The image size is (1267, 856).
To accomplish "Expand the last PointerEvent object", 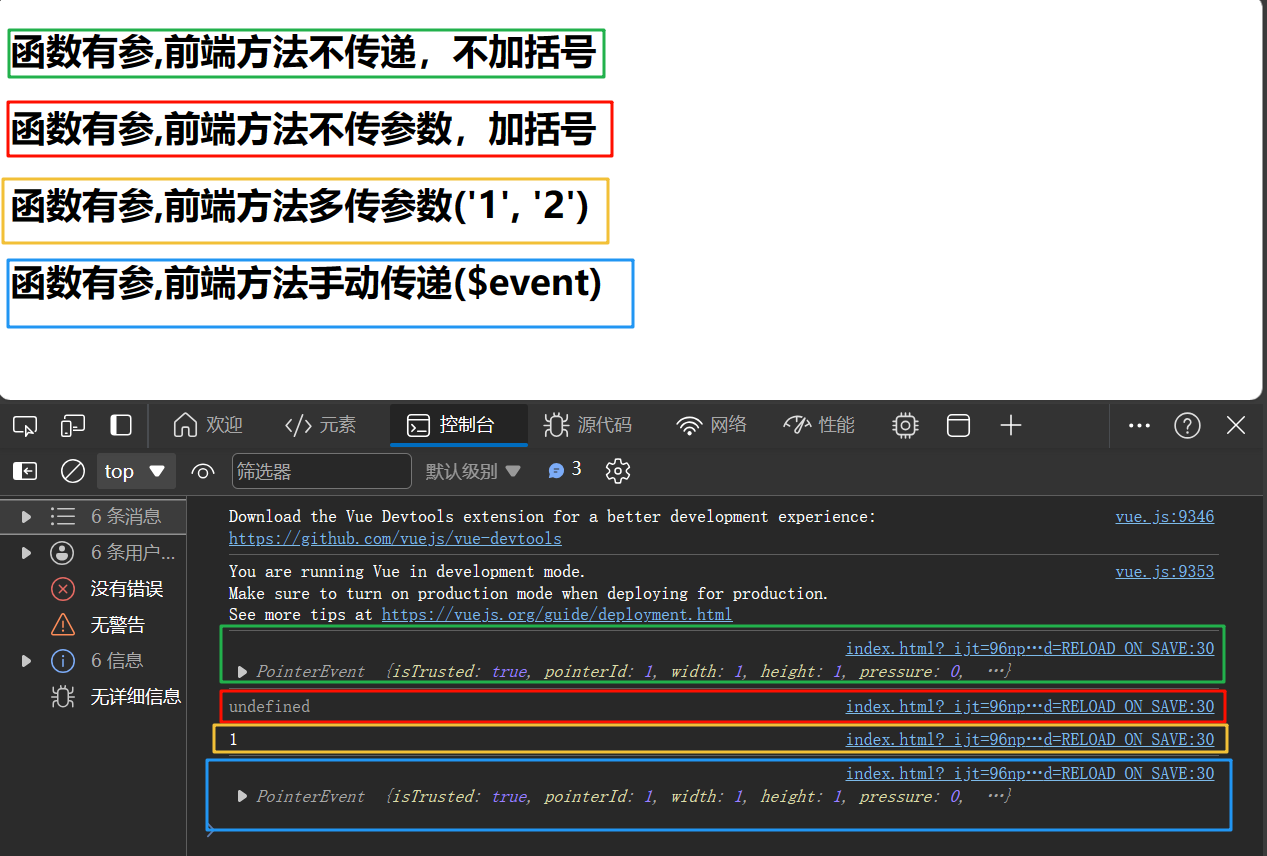I will point(243,797).
